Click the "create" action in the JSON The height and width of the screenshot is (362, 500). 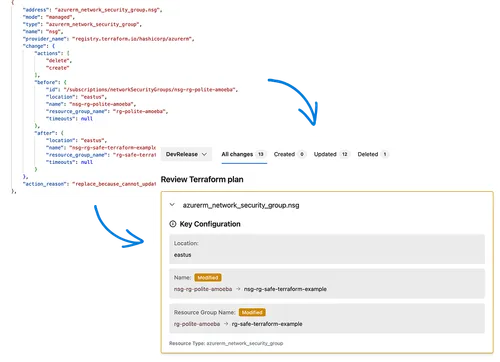[x=58, y=68]
